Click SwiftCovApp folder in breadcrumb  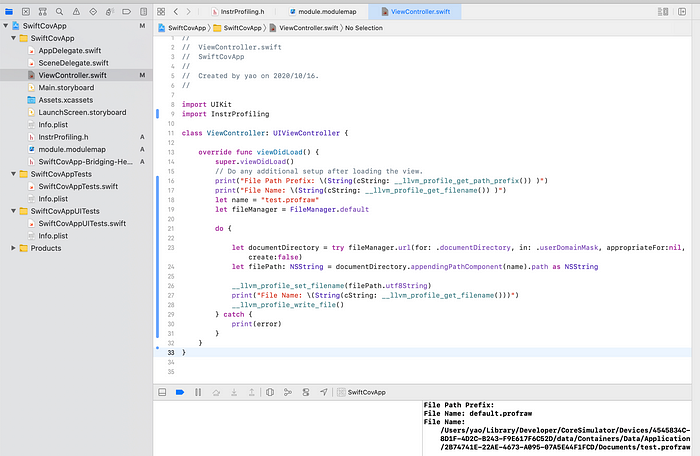click(x=238, y=28)
